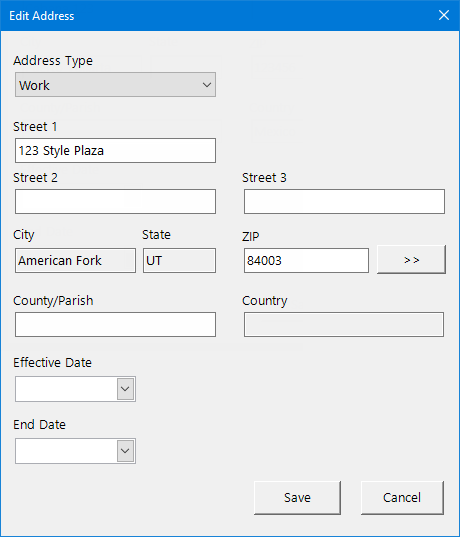This screenshot has width=460, height=537.
Task: Save the address changes
Action: [297, 498]
